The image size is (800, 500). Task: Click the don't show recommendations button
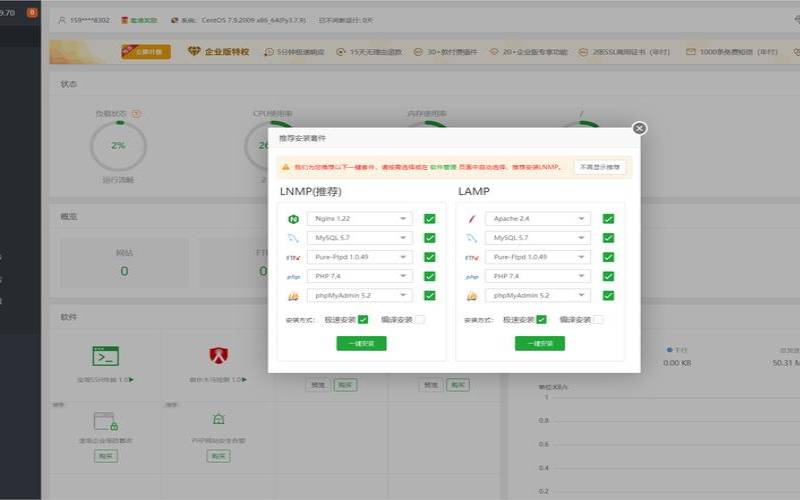coord(599,167)
